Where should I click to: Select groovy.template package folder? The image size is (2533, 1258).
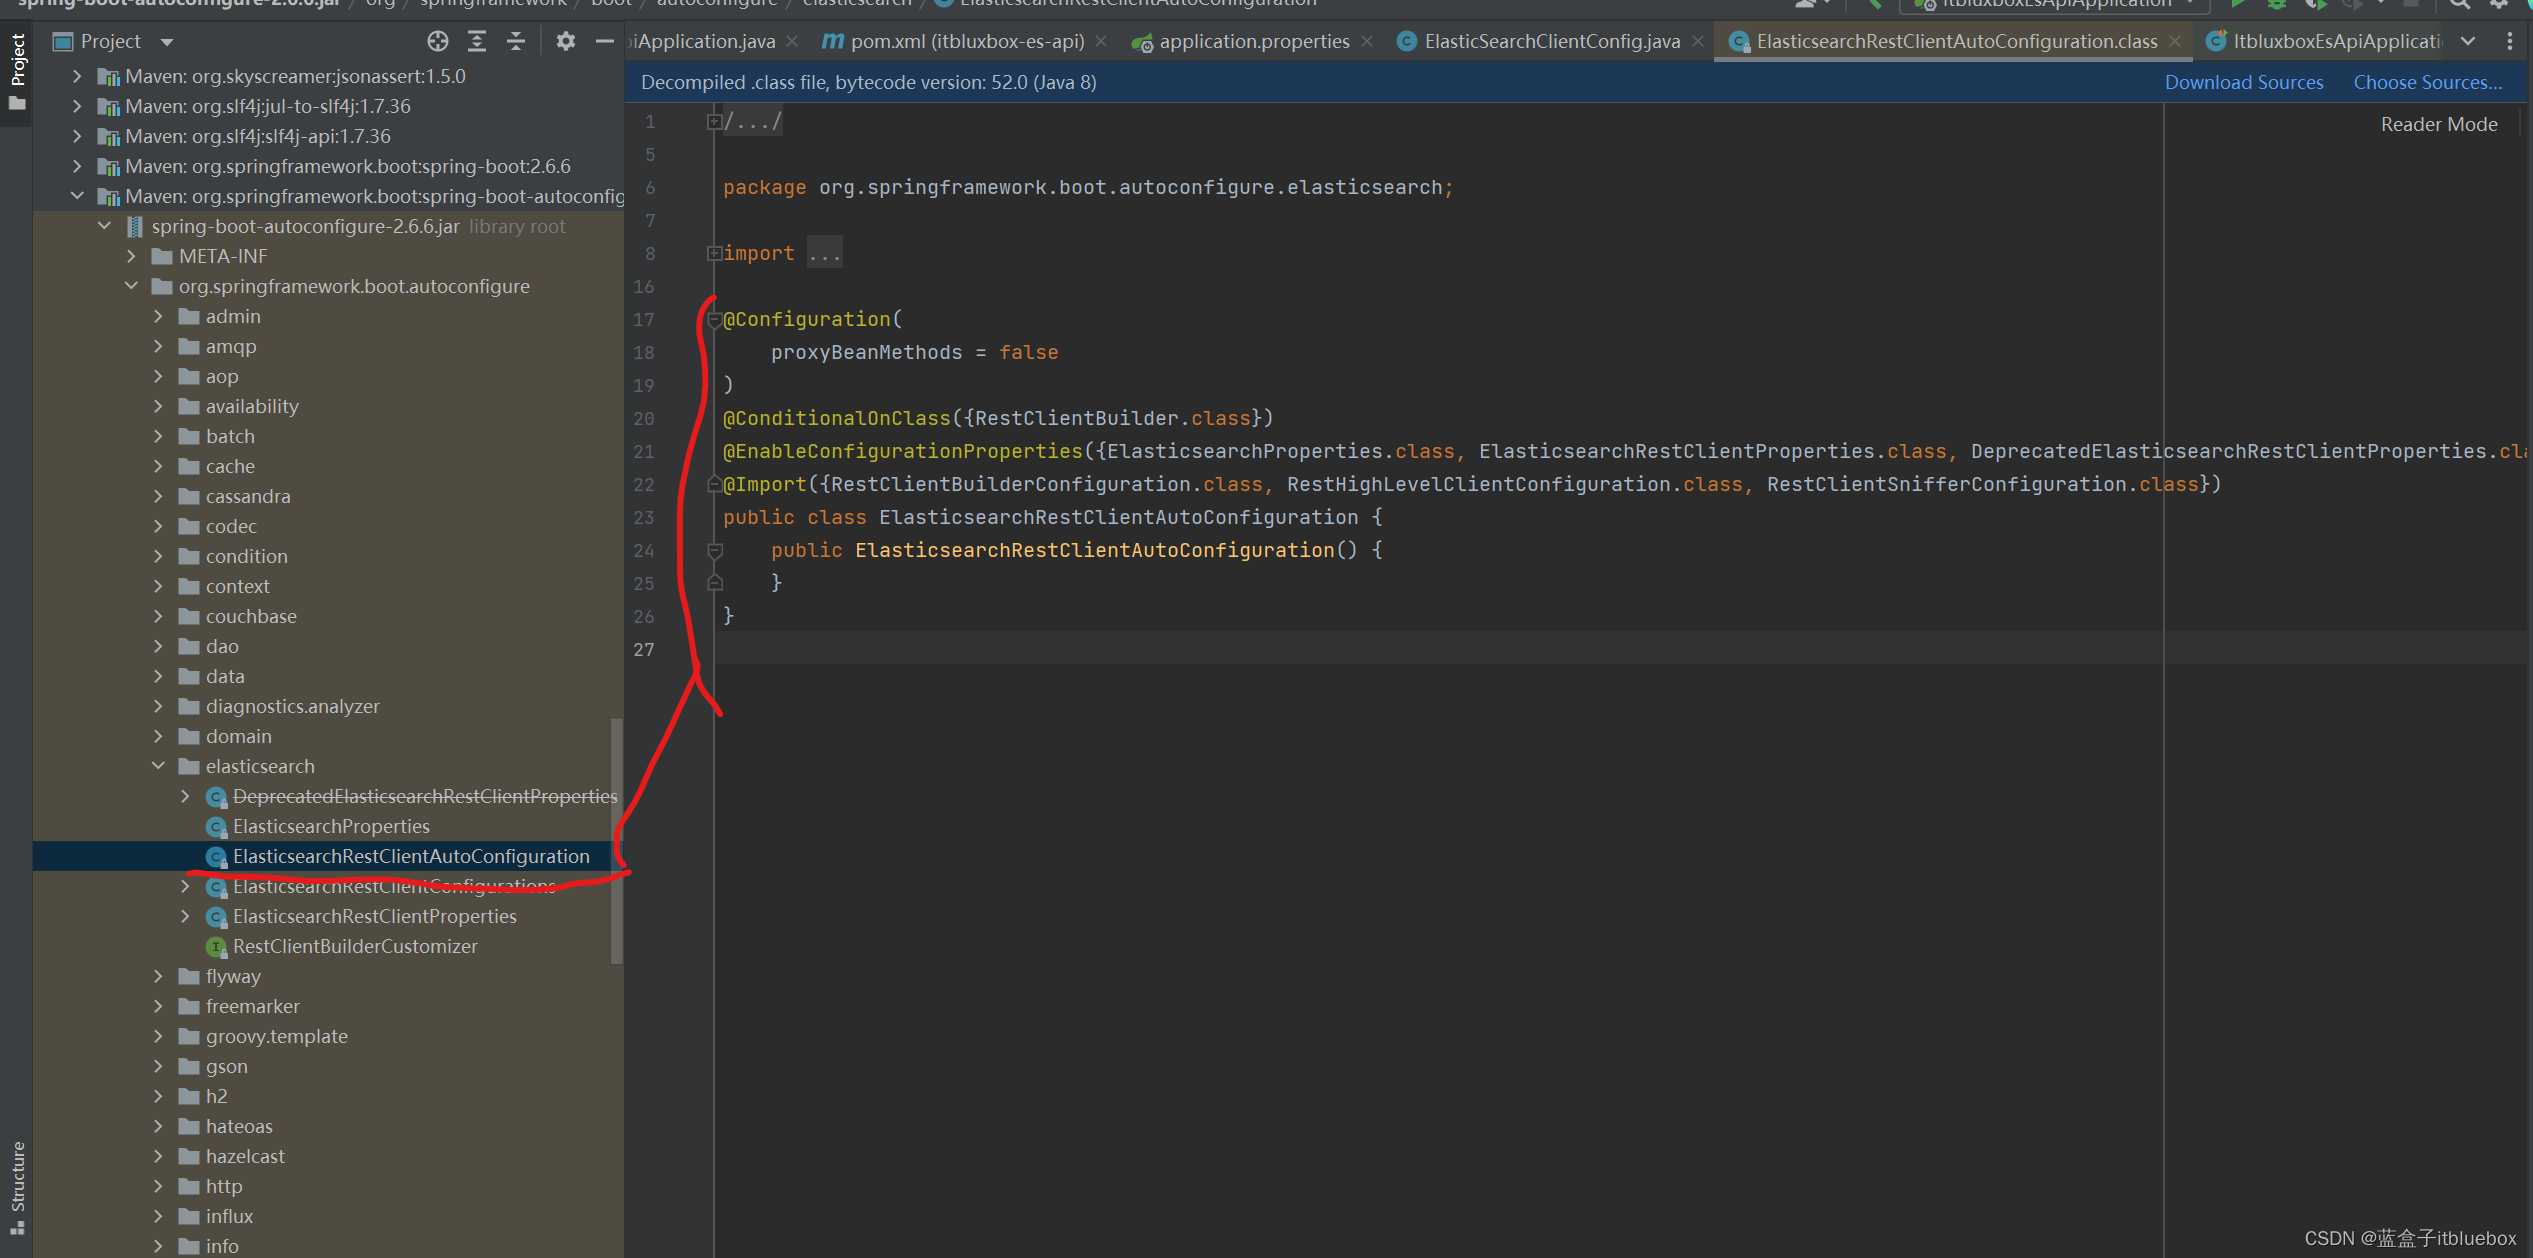point(276,1036)
